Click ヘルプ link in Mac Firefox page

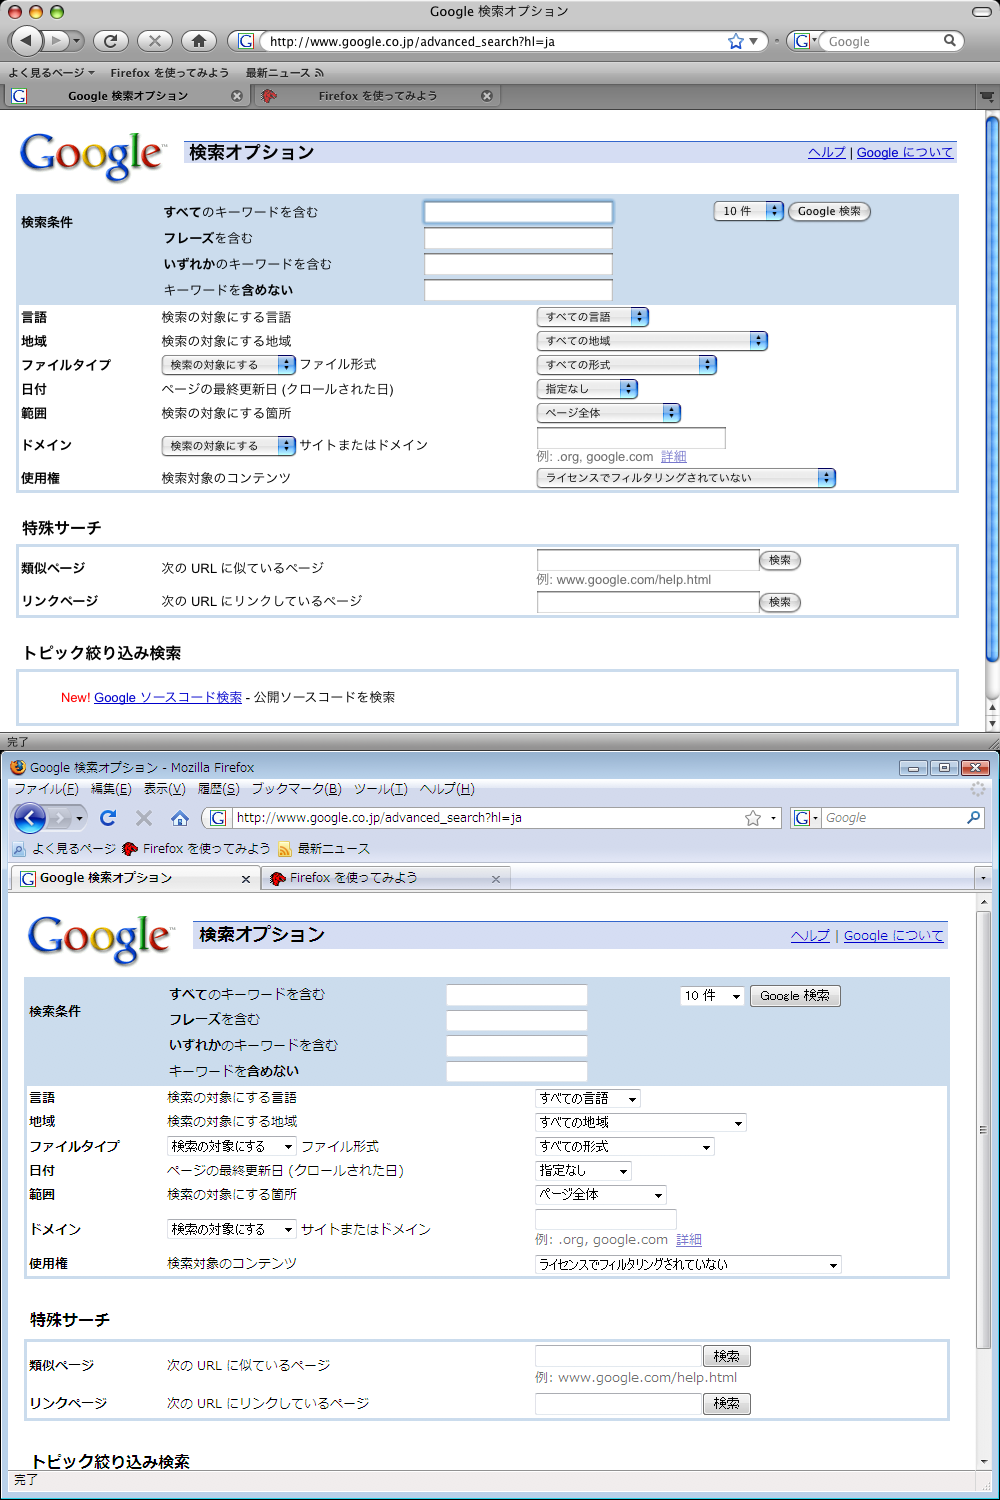827,153
